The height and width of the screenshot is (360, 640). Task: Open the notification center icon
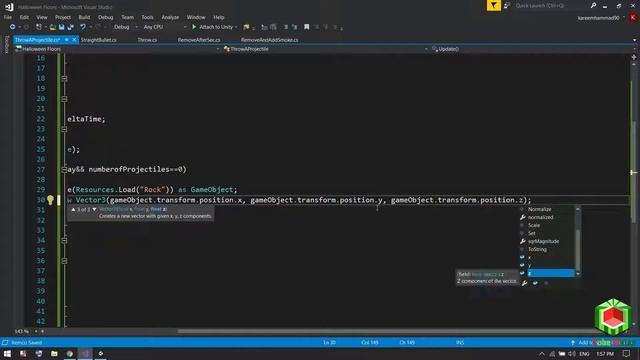627,353
